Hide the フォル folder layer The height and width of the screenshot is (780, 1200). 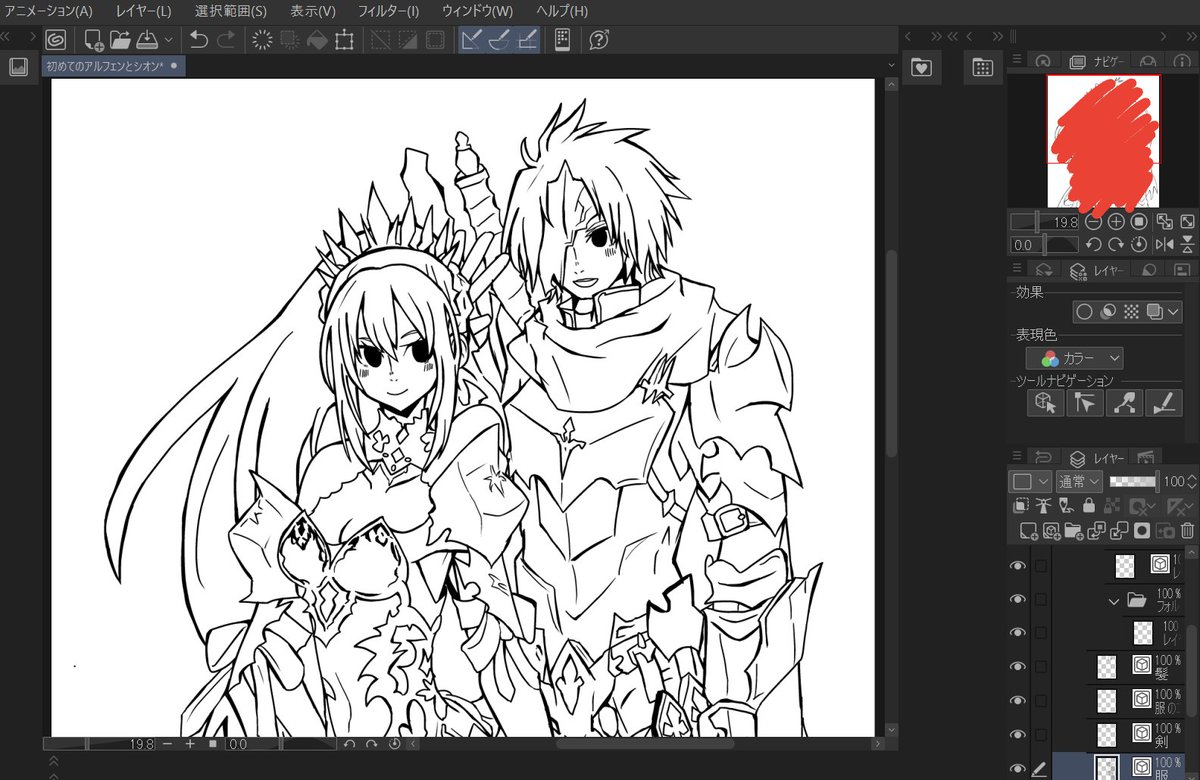pyautogui.click(x=1018, y=599)
